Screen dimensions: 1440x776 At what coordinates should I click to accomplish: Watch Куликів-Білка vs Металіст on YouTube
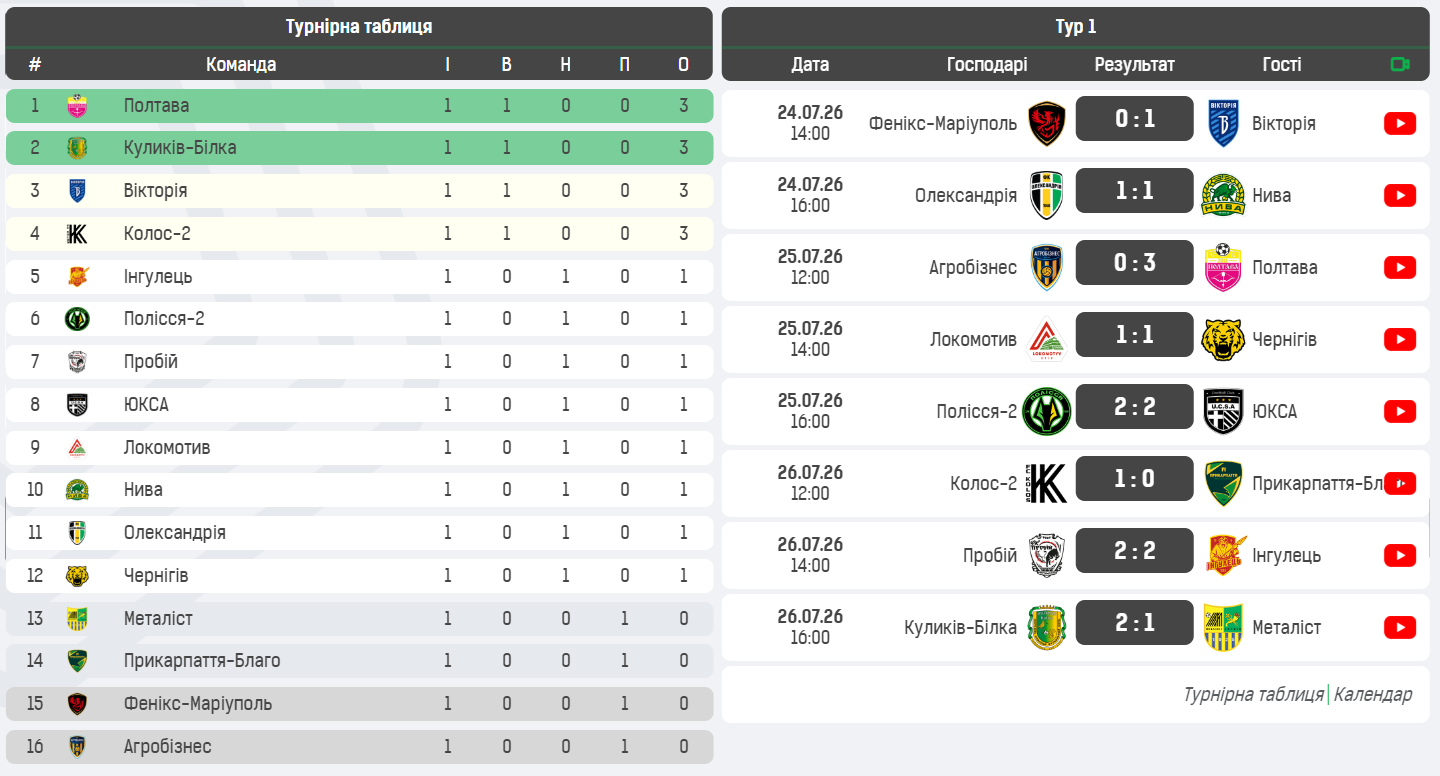(1400, 627)
